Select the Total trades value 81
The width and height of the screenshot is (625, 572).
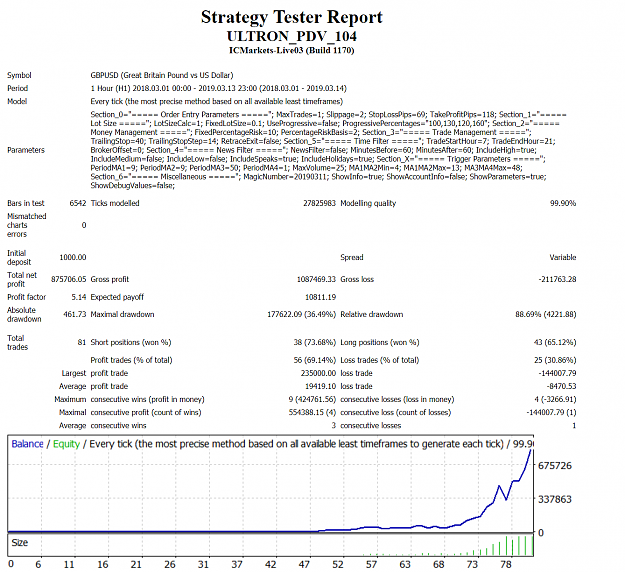click(x=82, y=342)
